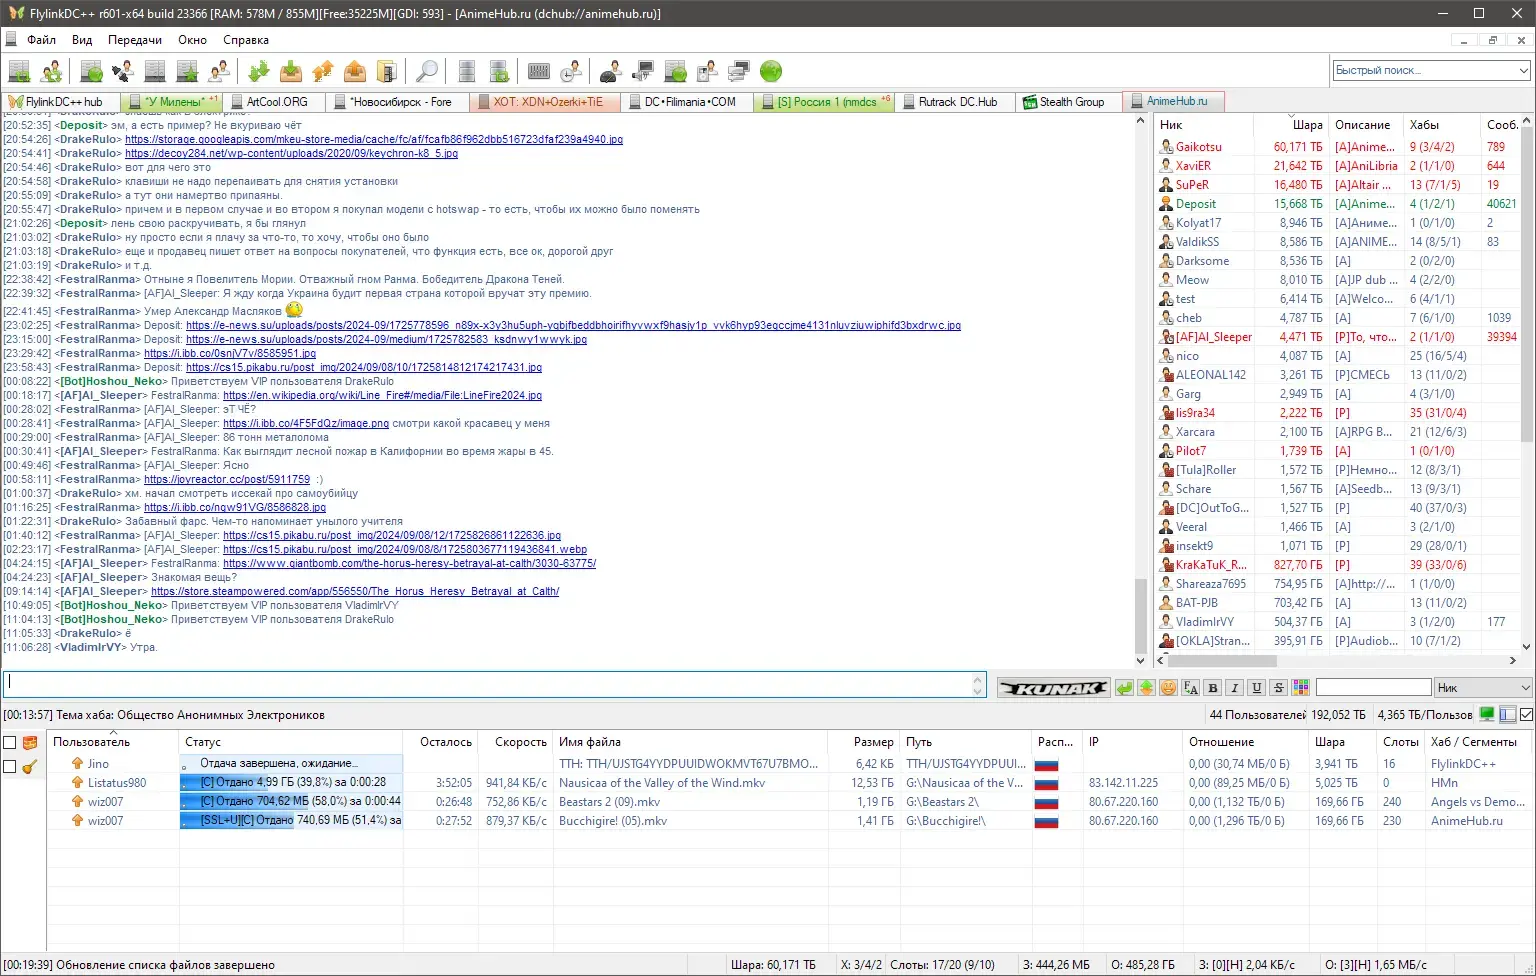This screenshot has width=1536, height=976.
Task: Open the Передачи menu
Action: click(135, 40)
